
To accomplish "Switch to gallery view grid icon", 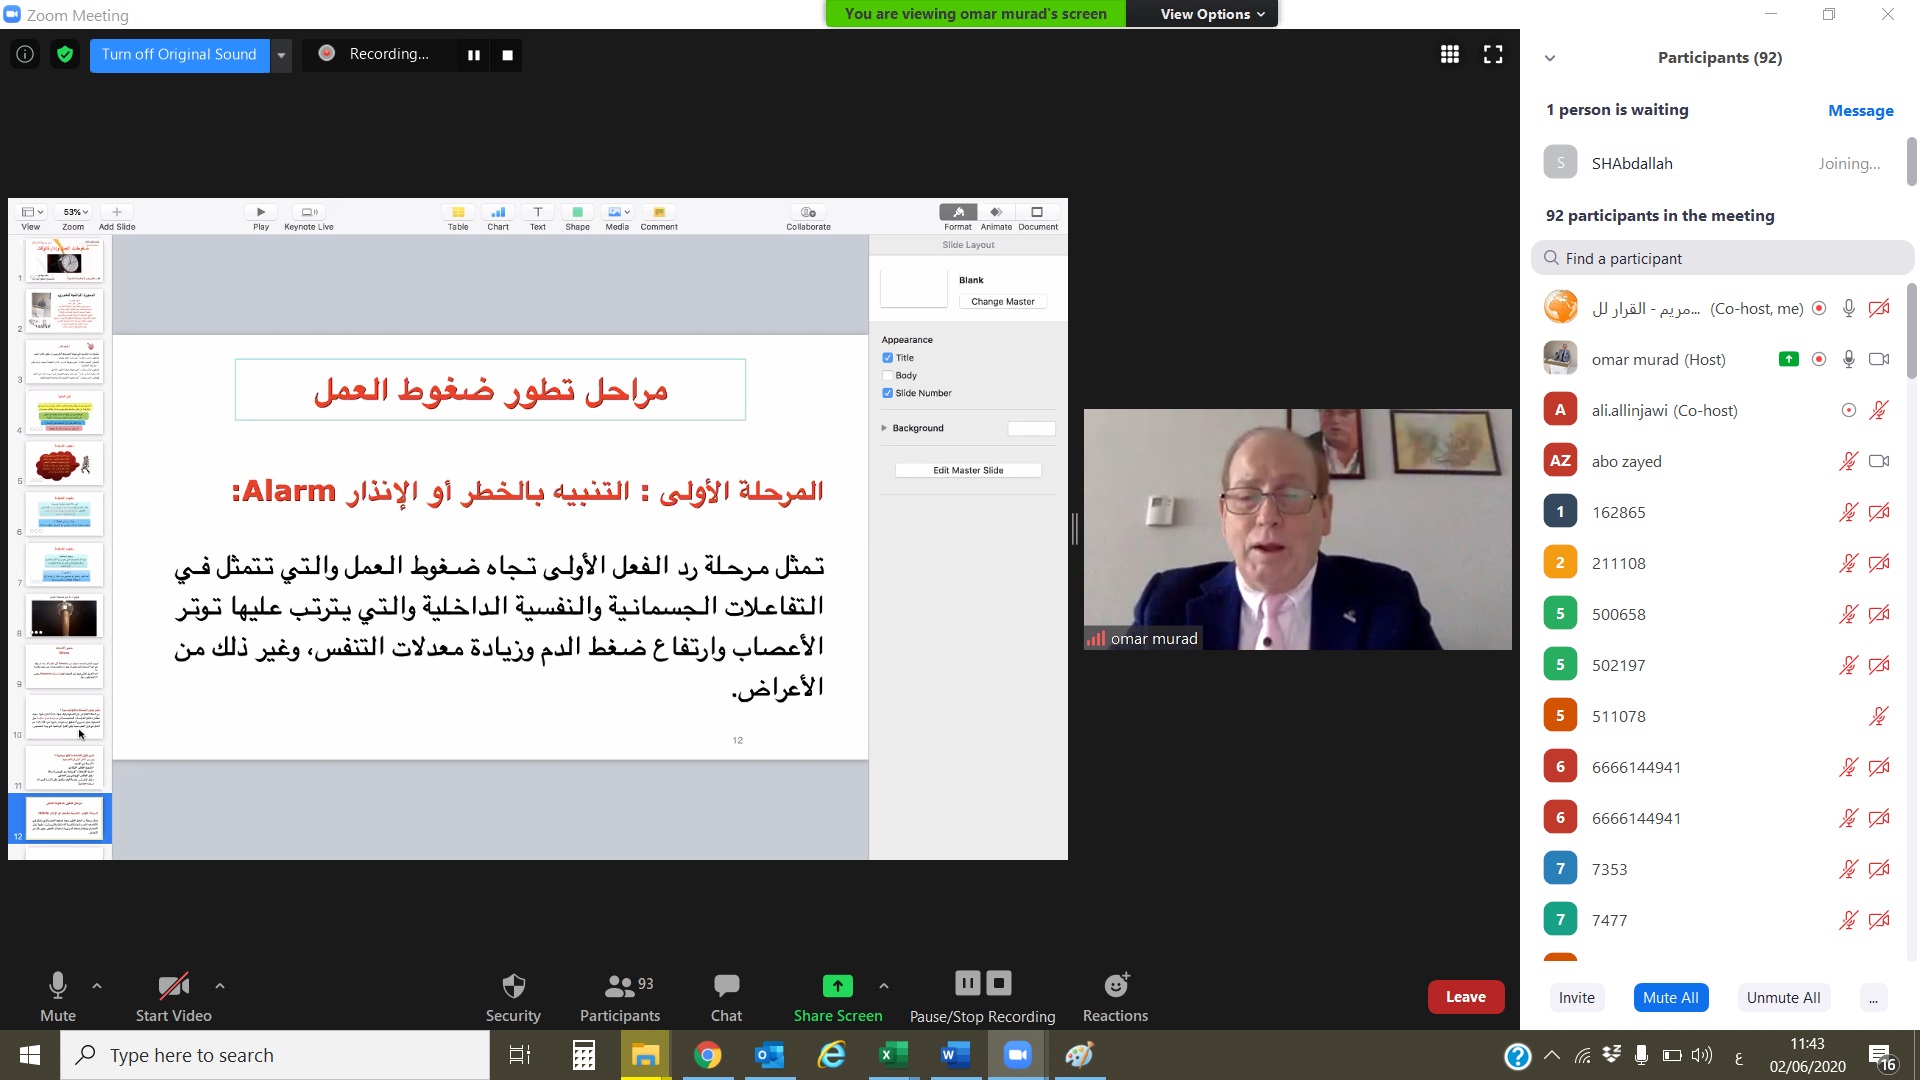I will pyautogui.click(x=1449, y=55).
